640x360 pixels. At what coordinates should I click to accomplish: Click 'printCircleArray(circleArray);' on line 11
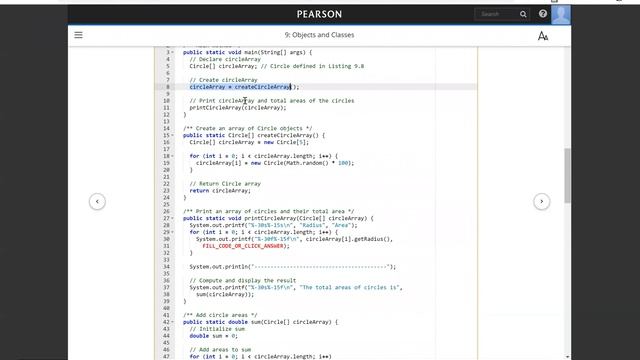click(x=238, y=108)
